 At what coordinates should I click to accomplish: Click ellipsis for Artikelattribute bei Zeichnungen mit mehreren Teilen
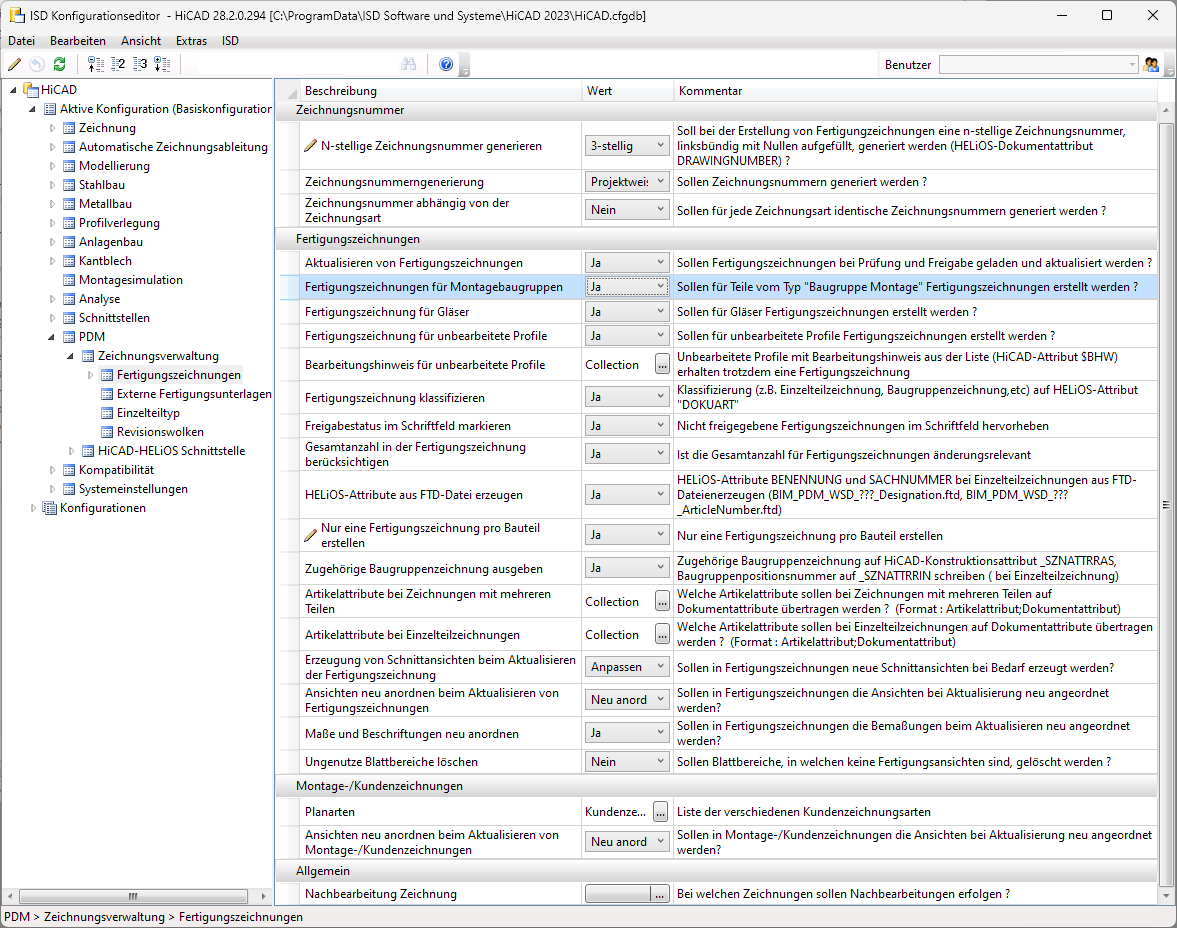(662, 601)
